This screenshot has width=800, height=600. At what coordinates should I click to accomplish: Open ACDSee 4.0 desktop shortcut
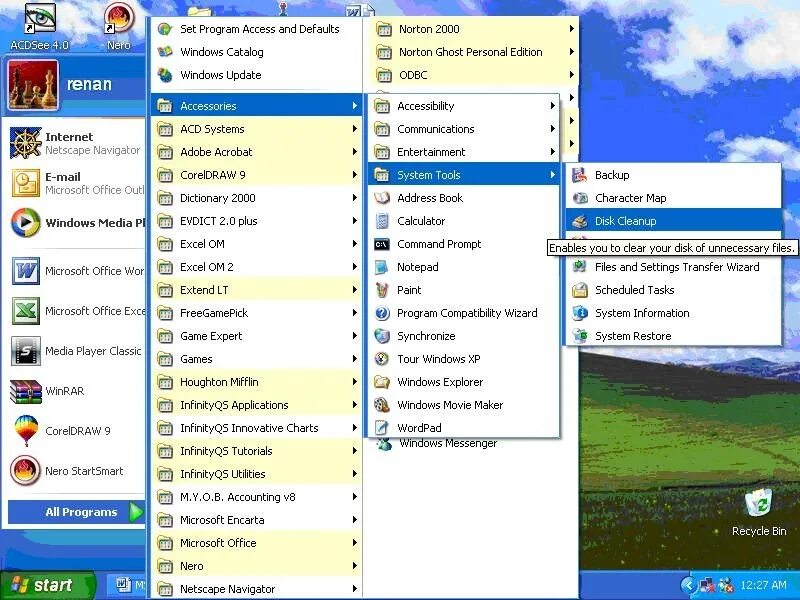tap(39, 26)
